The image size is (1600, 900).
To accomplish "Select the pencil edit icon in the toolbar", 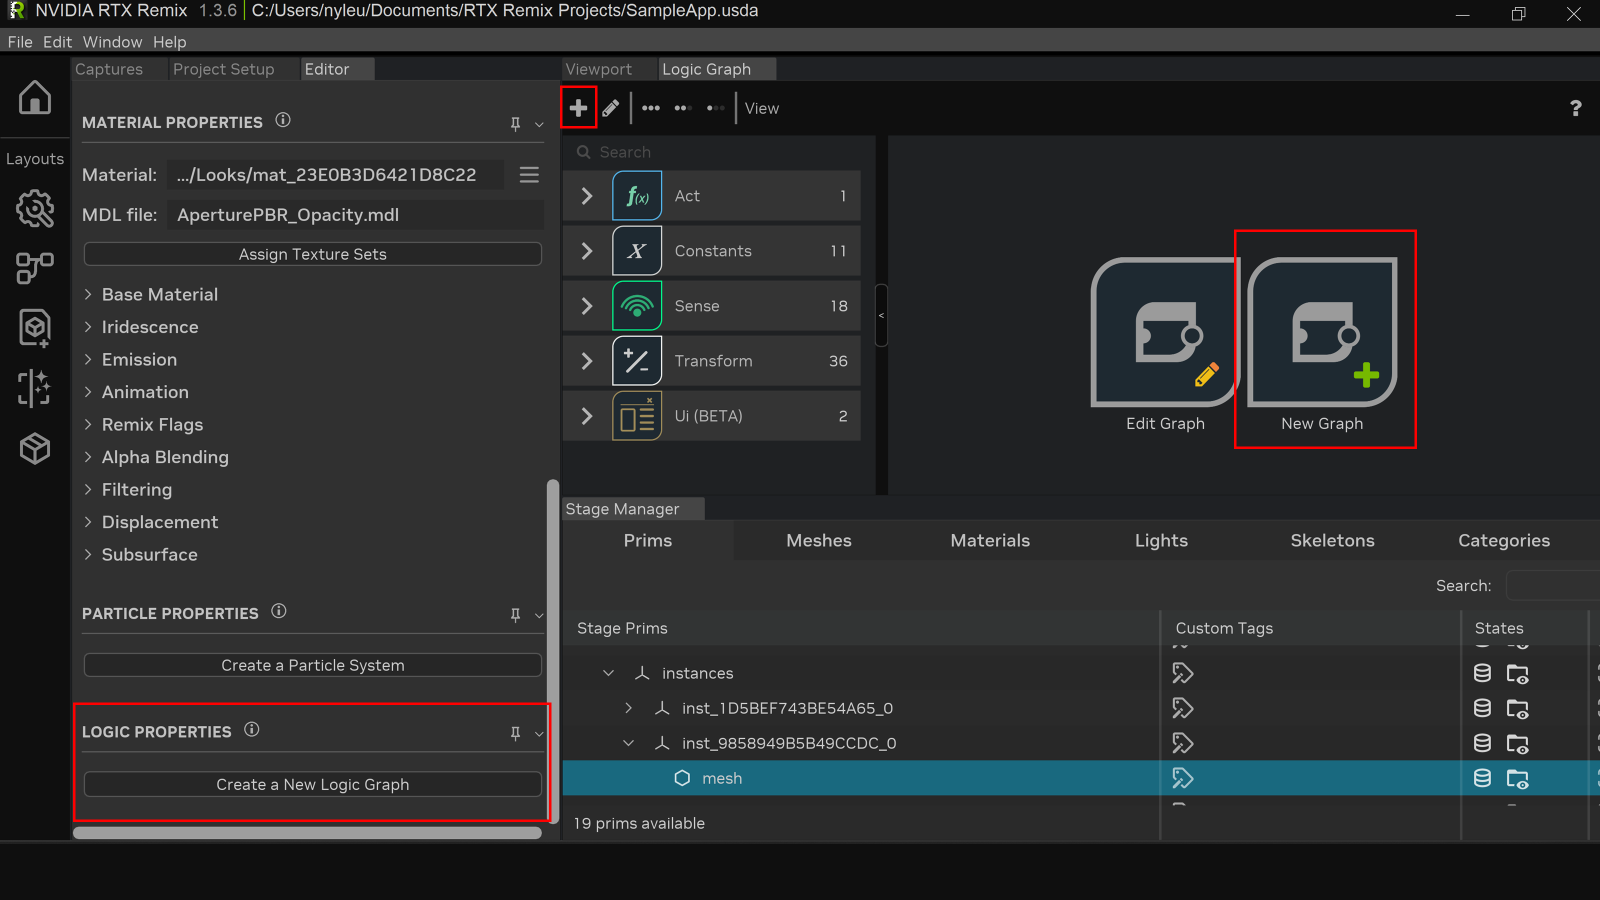I will tap(612, 108).
